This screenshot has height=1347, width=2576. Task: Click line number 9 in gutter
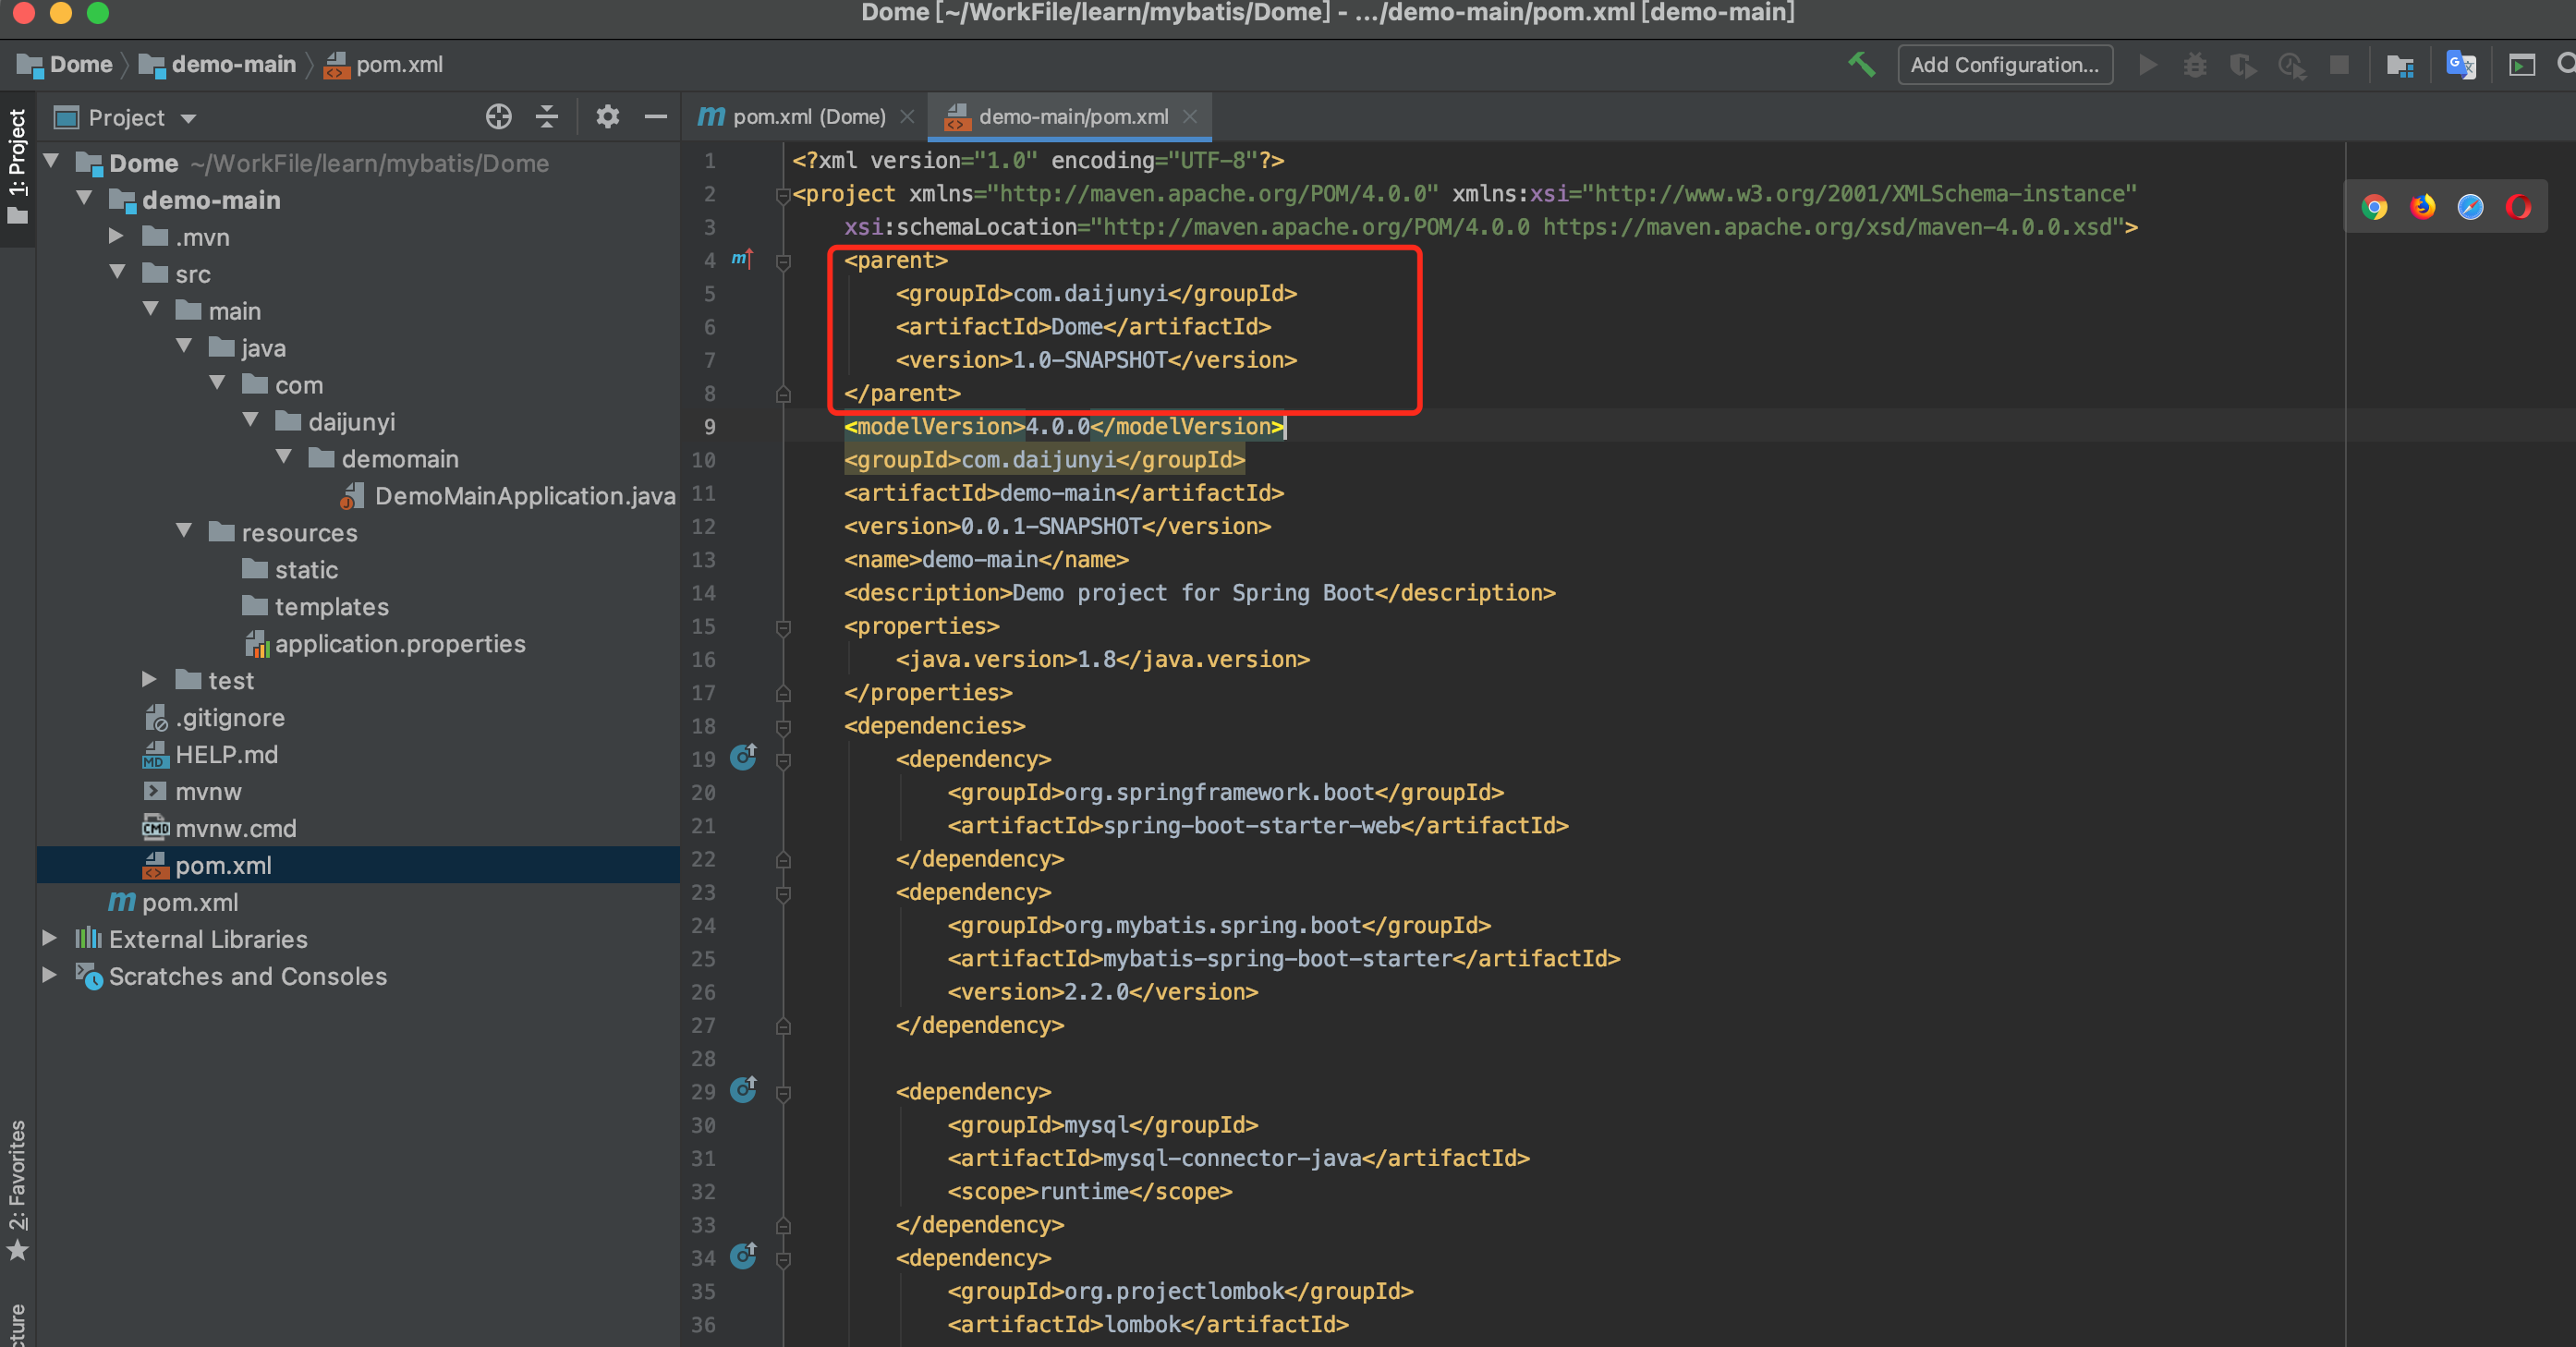point(709,427)
